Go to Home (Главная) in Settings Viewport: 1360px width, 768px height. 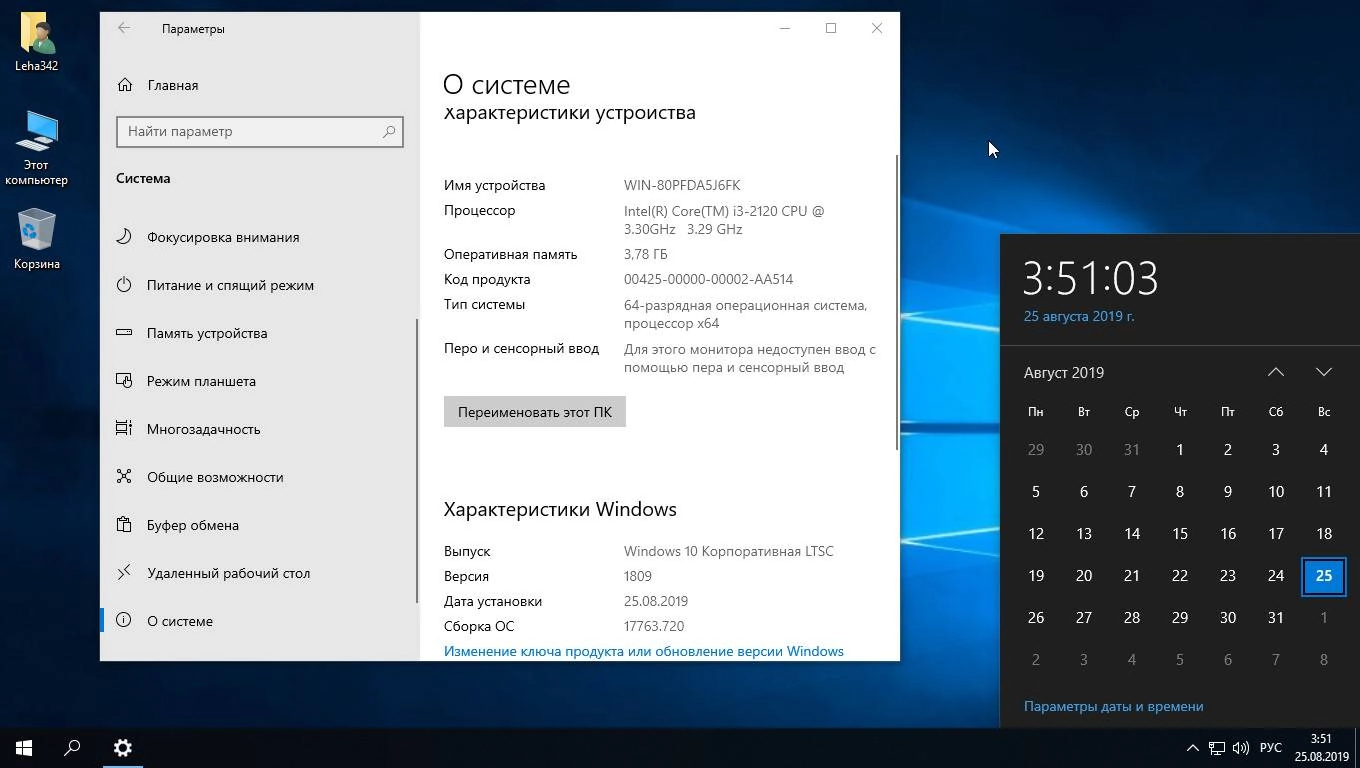[158, 85]
